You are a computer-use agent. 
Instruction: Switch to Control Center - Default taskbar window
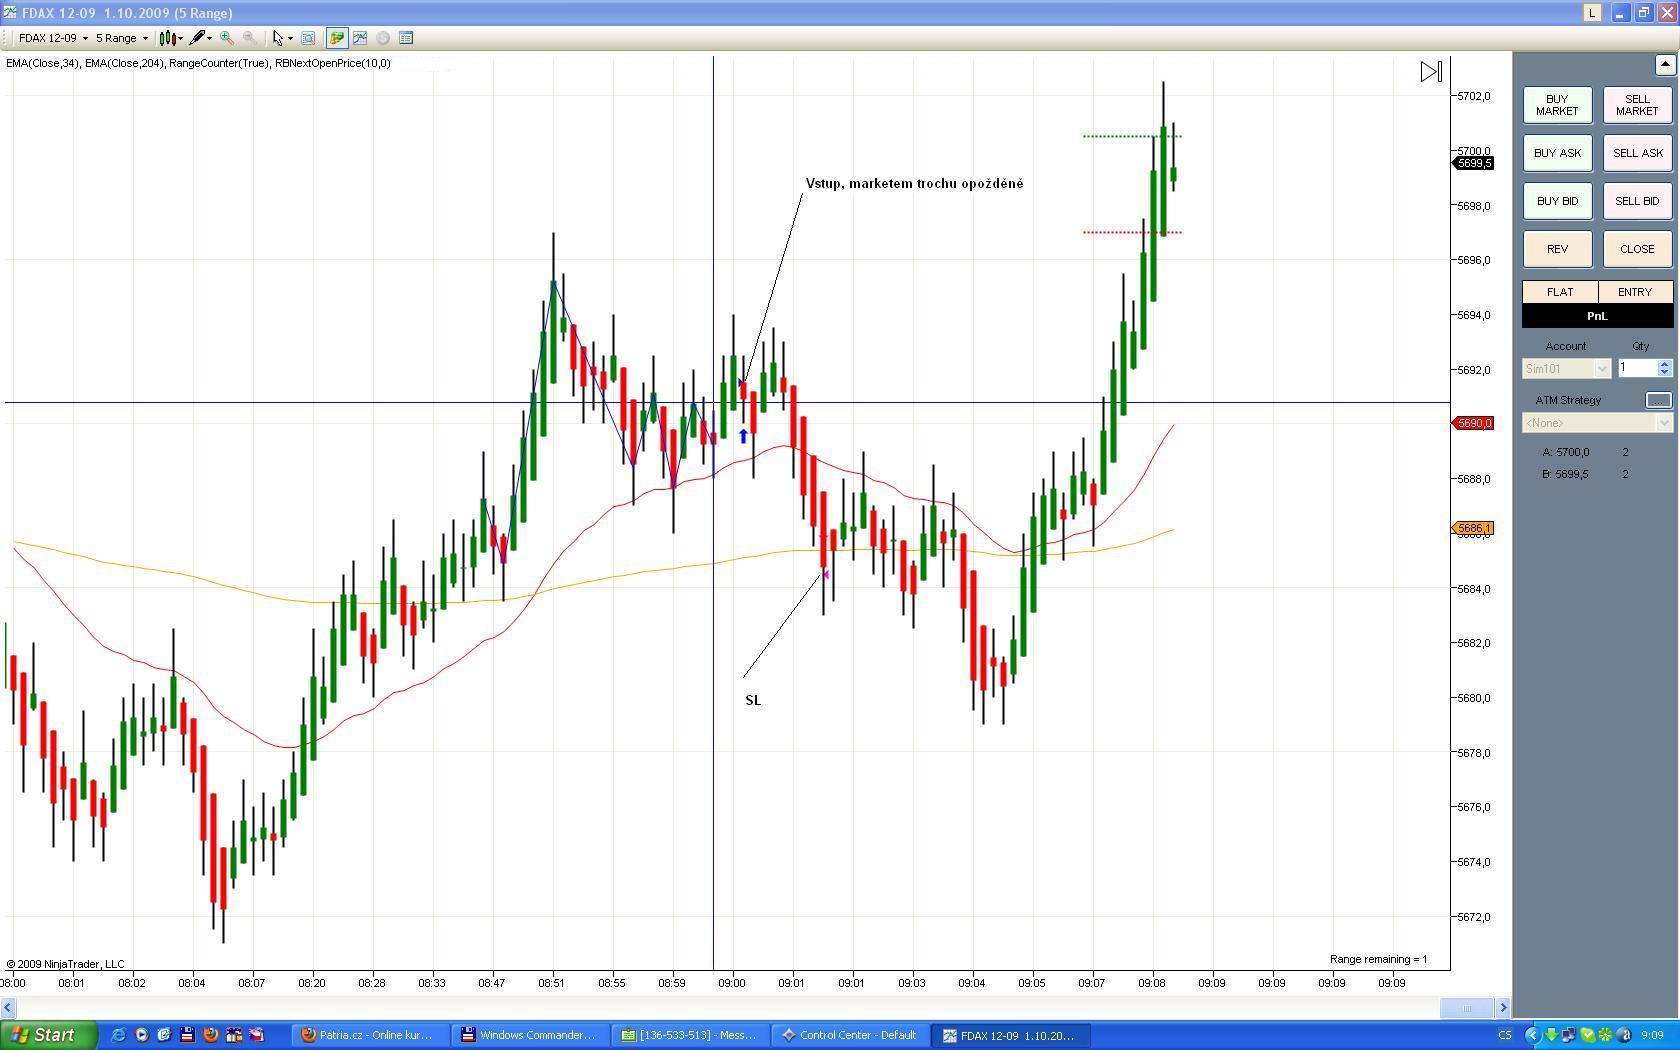[x=848, y=1035]
